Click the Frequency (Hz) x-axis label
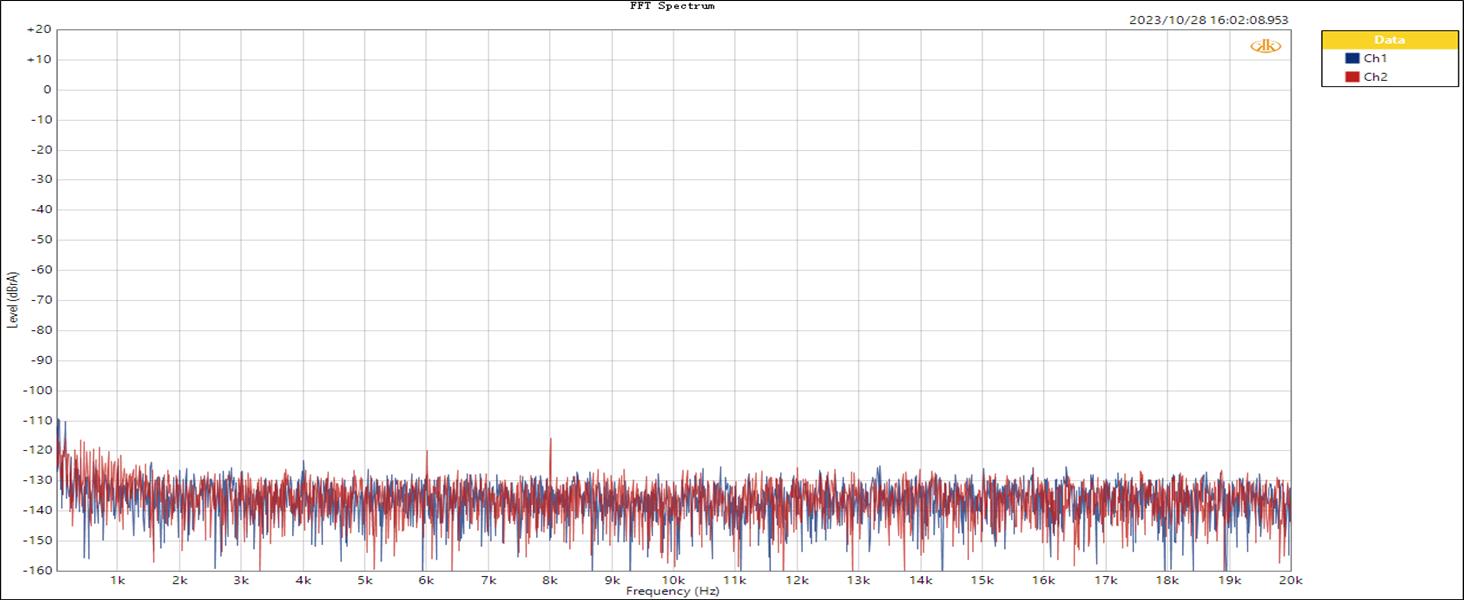 [672, 591]
